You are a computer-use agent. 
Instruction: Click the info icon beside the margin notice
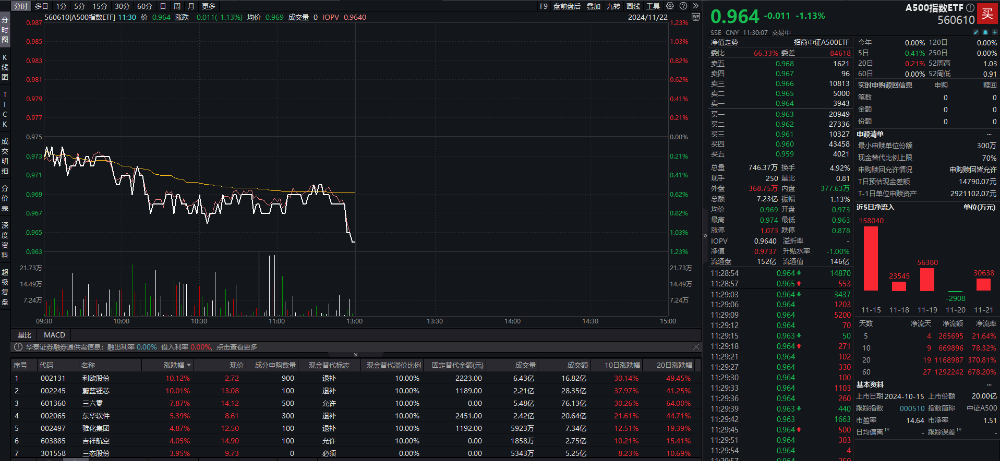point(14,347)
